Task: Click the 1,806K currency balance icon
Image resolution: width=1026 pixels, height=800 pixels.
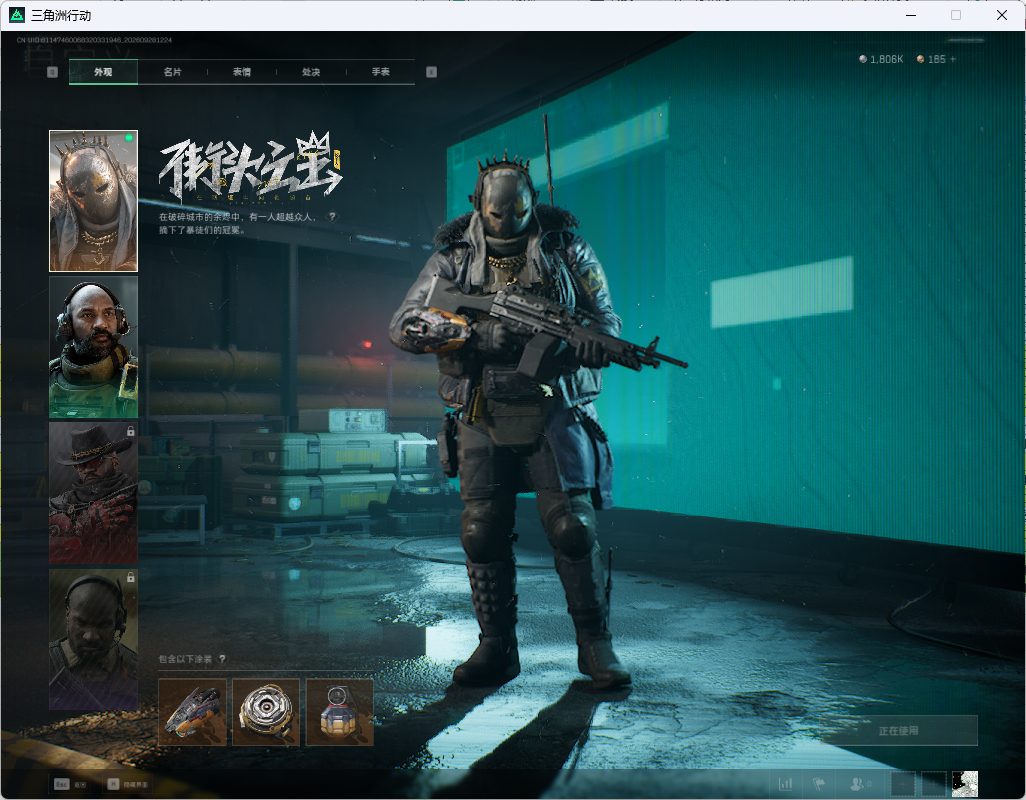Action: click(x=863, y=59)
